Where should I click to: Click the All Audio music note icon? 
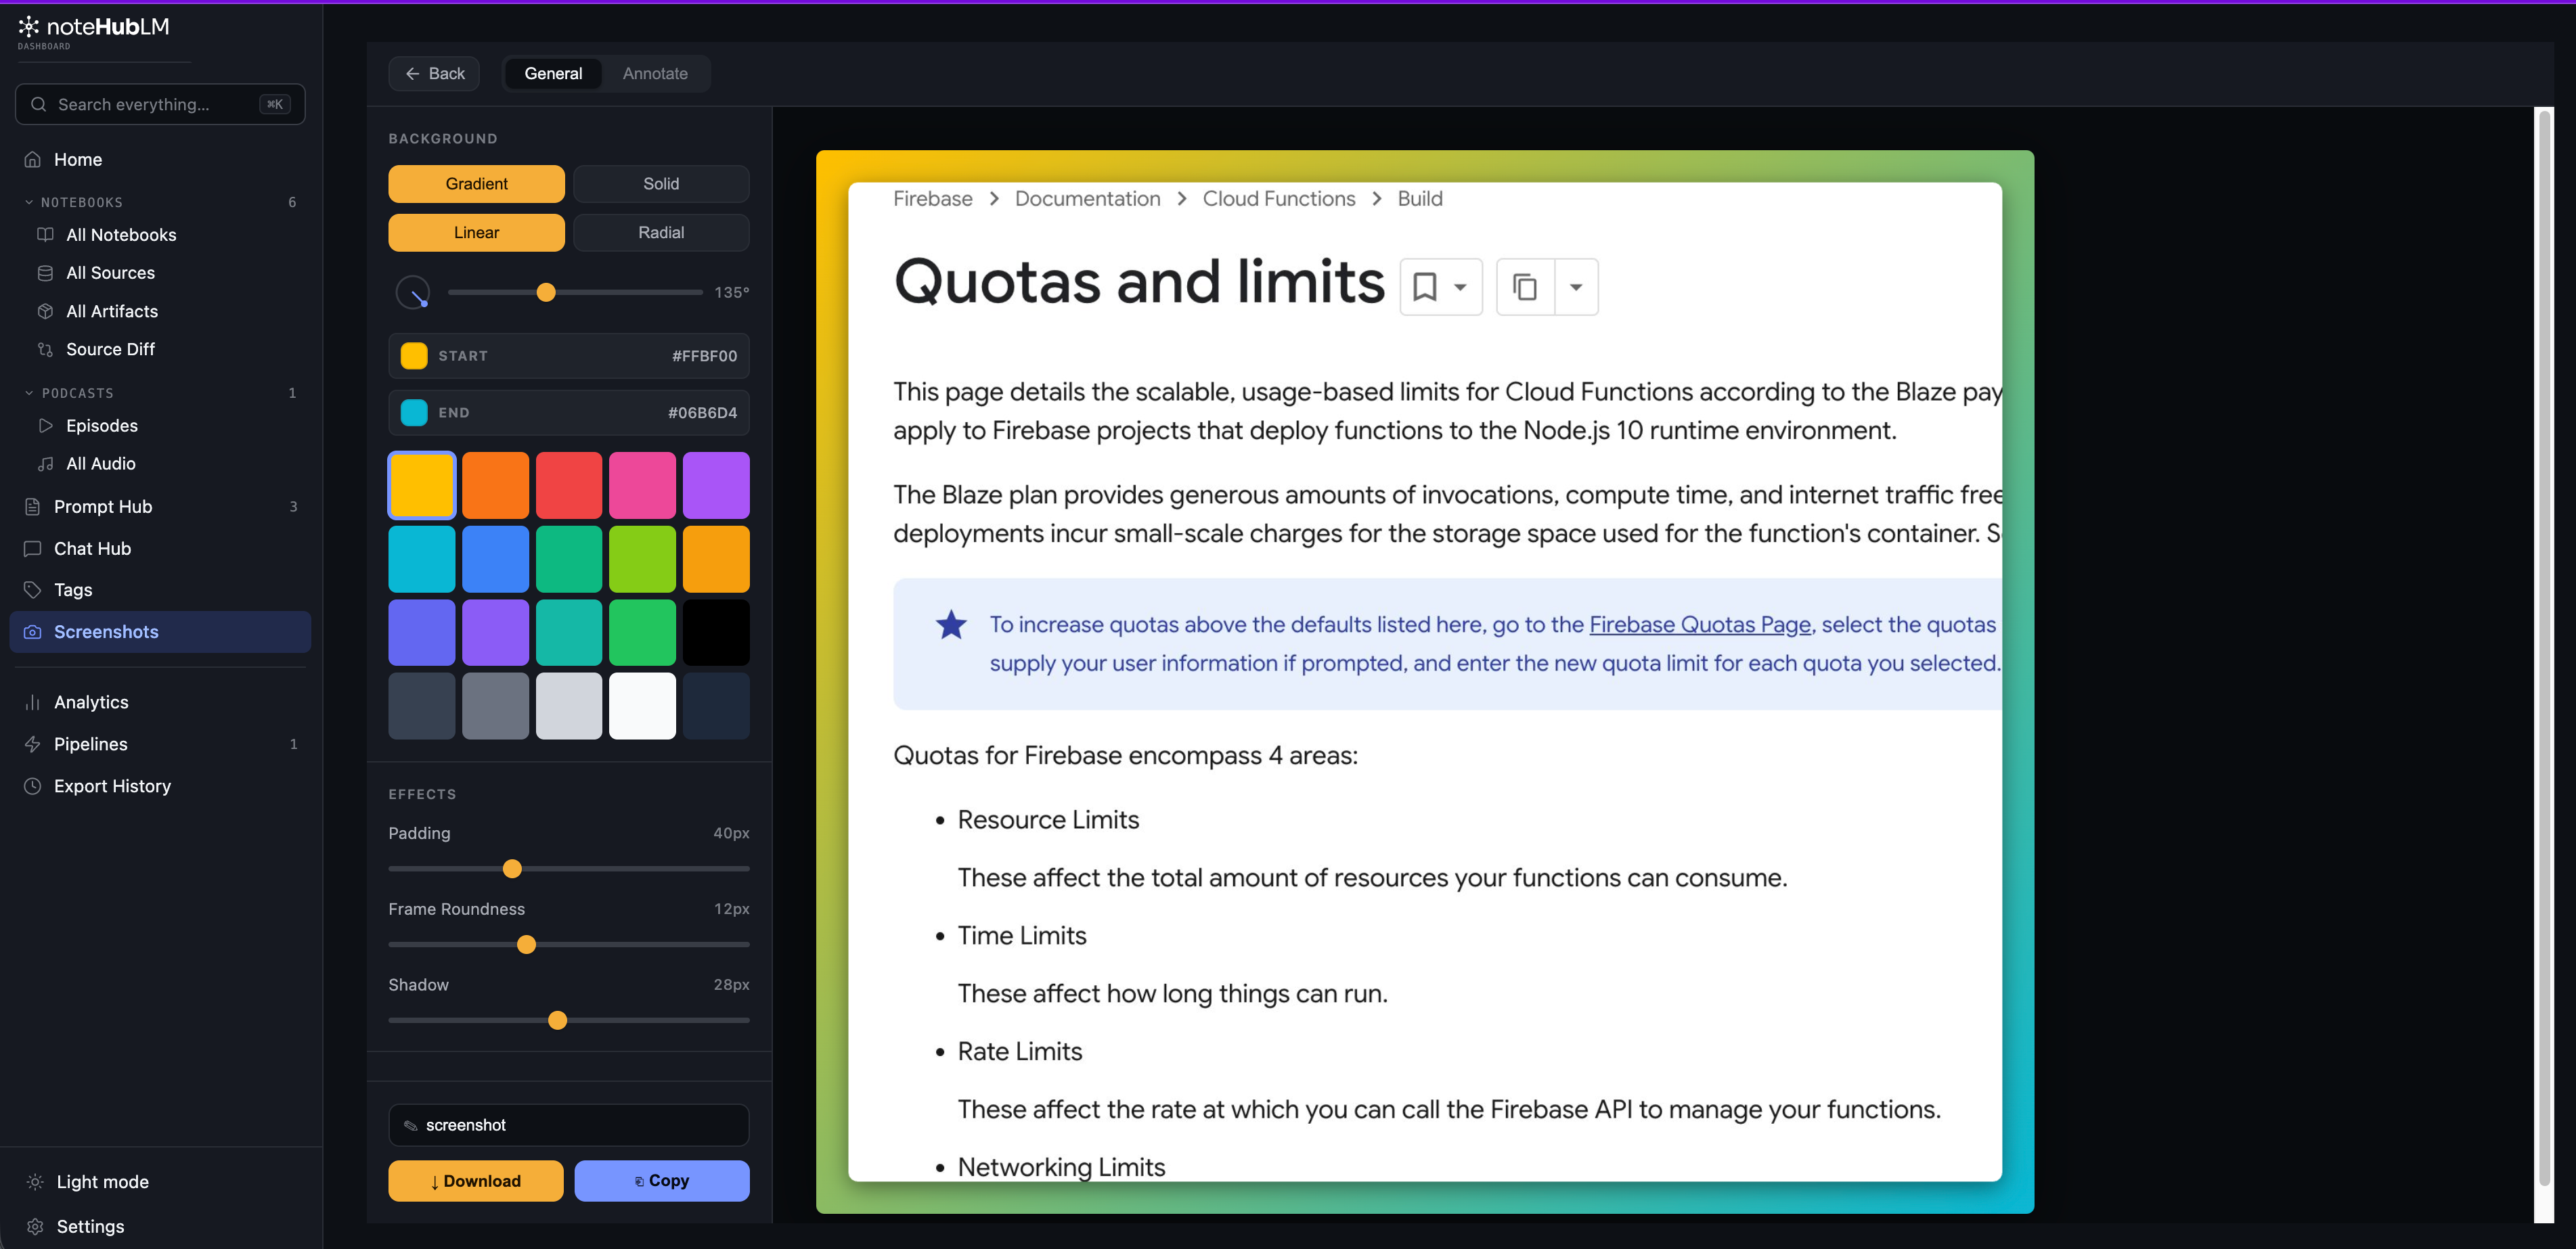point(45,463)
